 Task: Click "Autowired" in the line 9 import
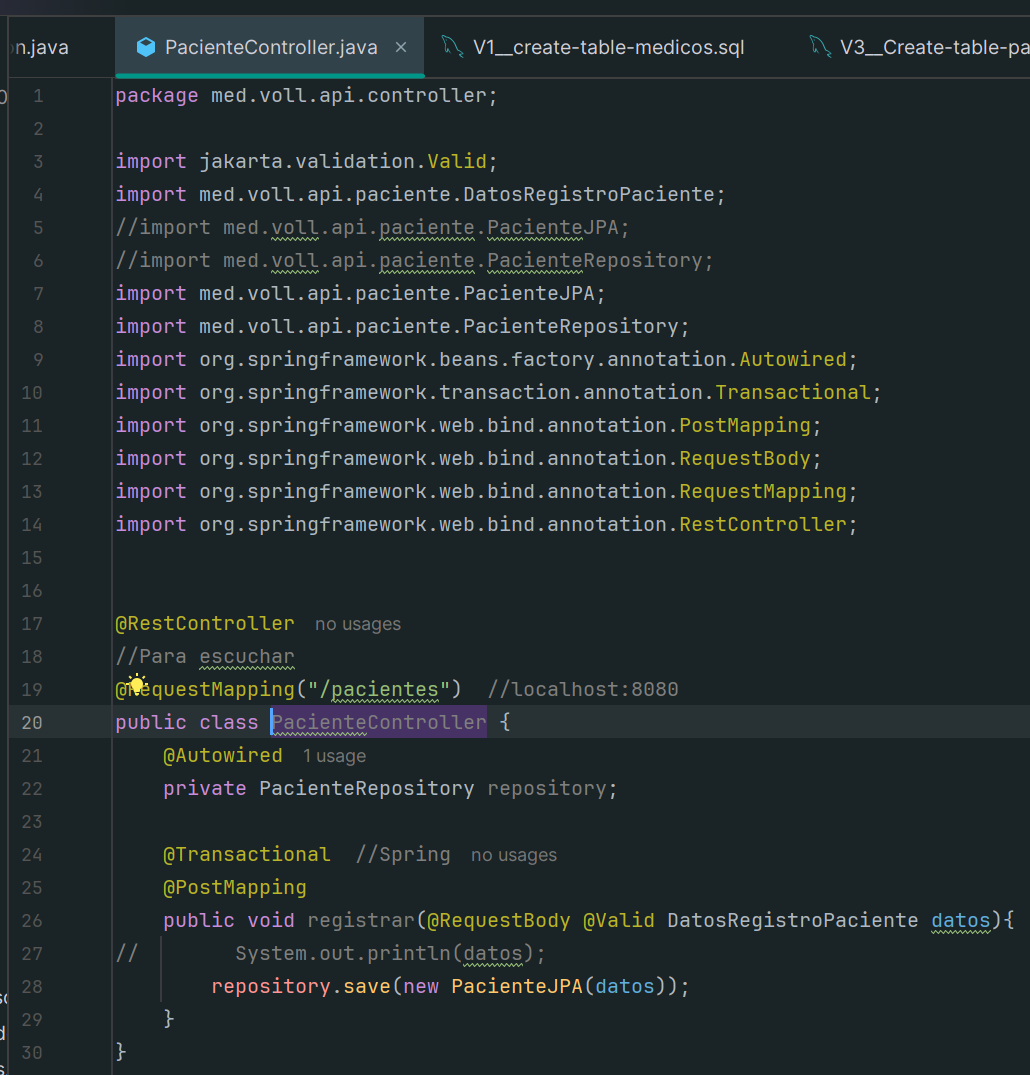[x=793, y=359]
